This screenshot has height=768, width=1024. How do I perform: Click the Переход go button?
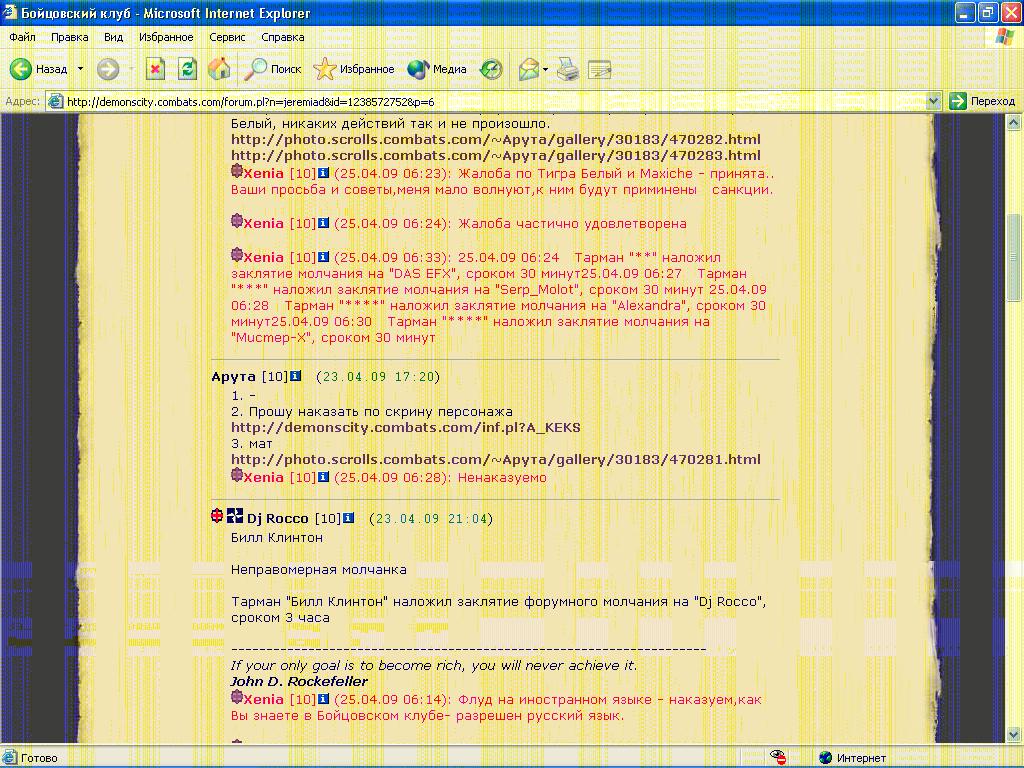tap(982, 101)
